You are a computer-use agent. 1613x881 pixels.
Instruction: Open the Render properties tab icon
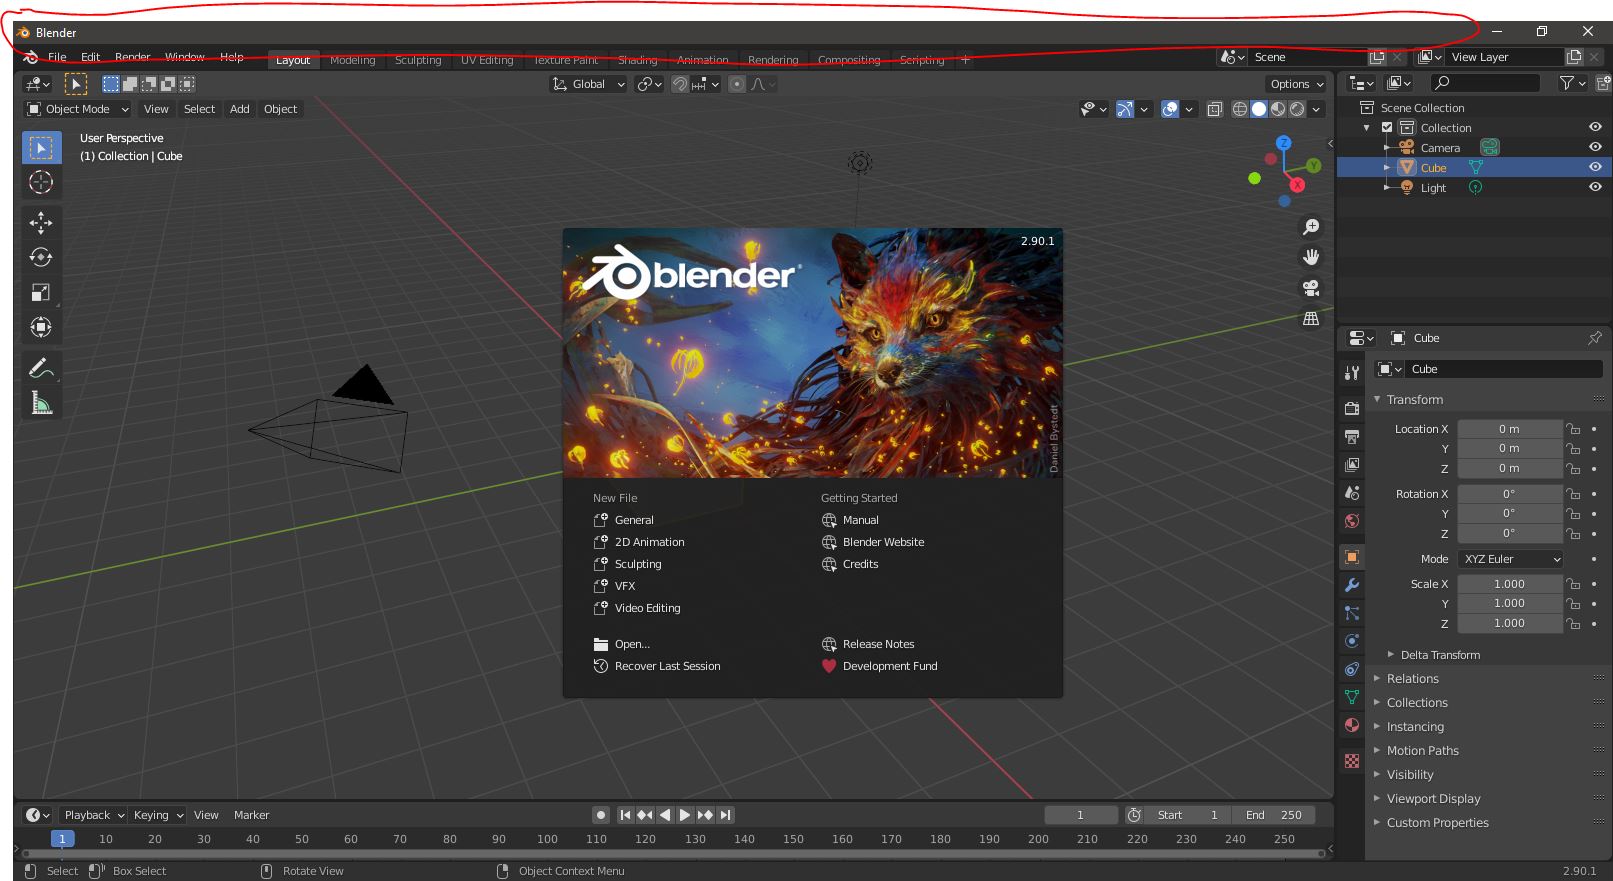coord(1352,408)
